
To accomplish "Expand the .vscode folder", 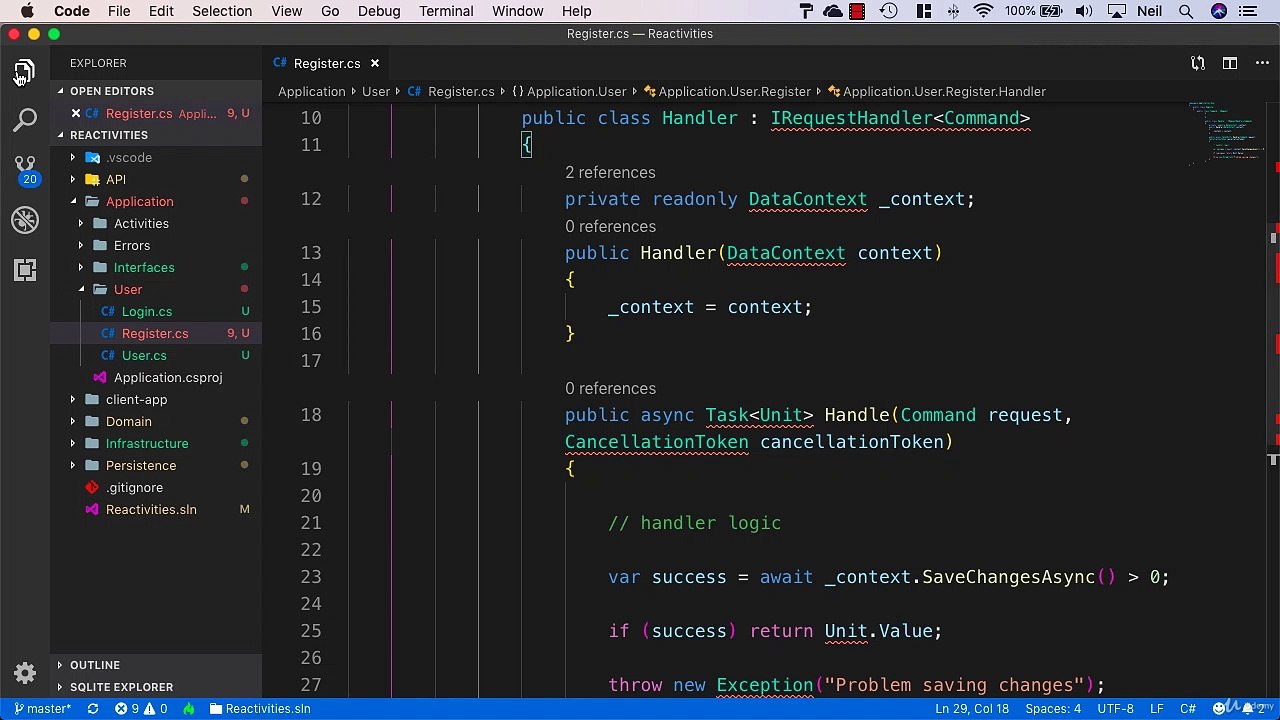I will (129, 157).
